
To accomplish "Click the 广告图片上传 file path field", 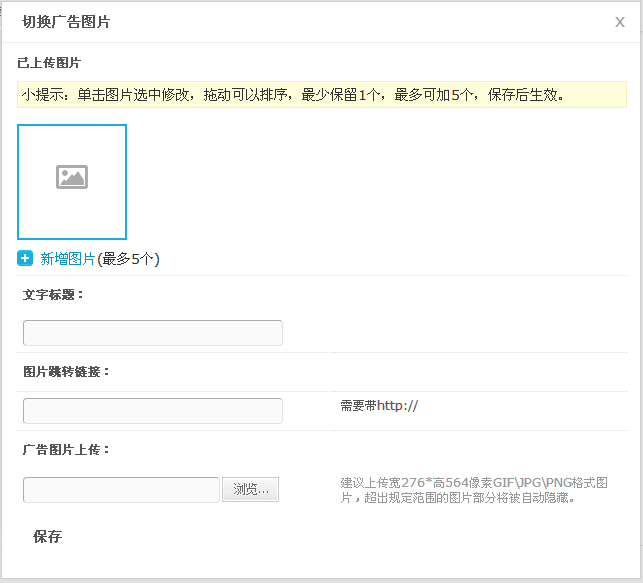I will (121, 489).
